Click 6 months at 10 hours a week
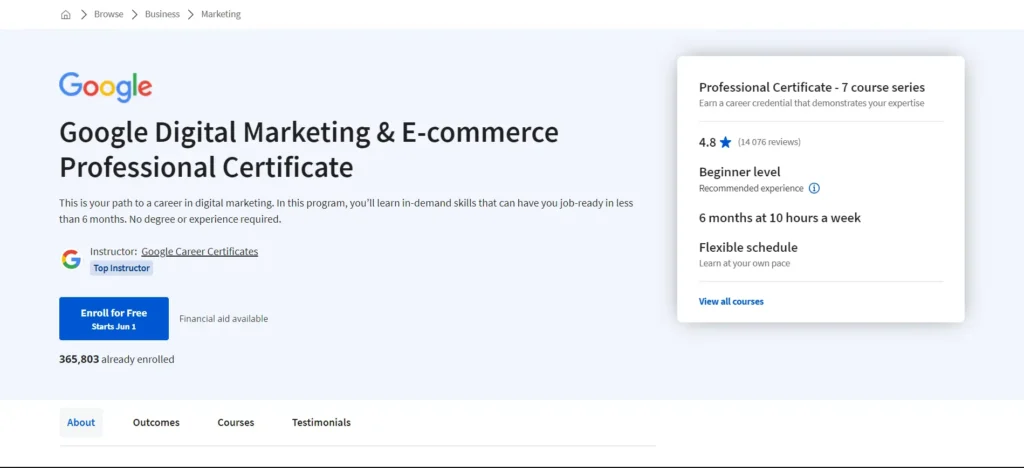The image size is (1024, 468). click(780, 218)
